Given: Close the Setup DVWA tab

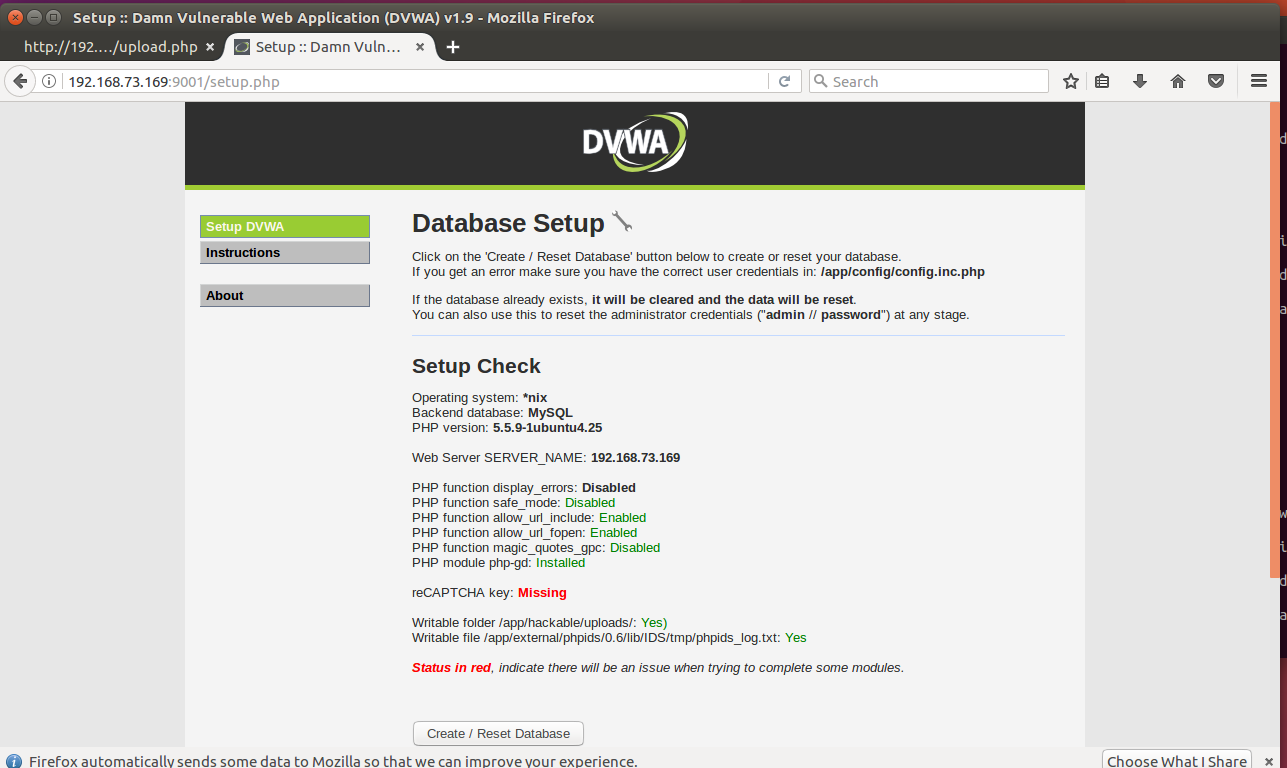Looking at the screenshot, I should [x=420, y=47].
